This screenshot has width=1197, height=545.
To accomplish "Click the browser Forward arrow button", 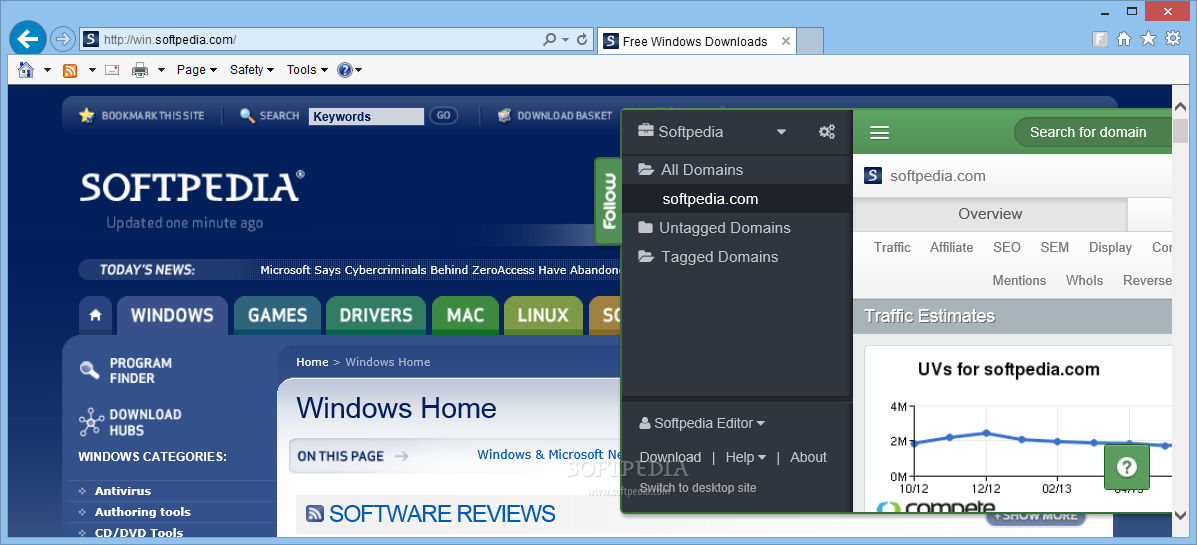I will click(63, 39).
